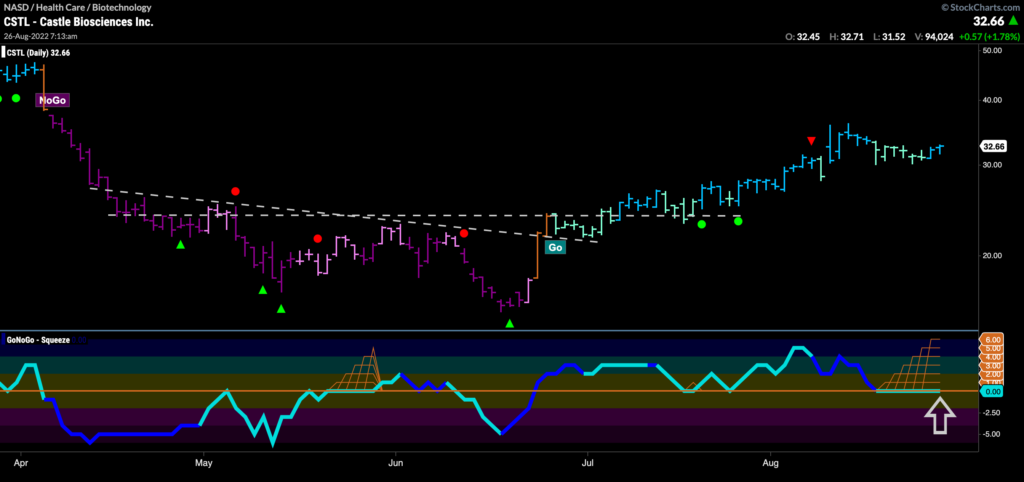Click the Jul label on time axis

tap(589, 463)
